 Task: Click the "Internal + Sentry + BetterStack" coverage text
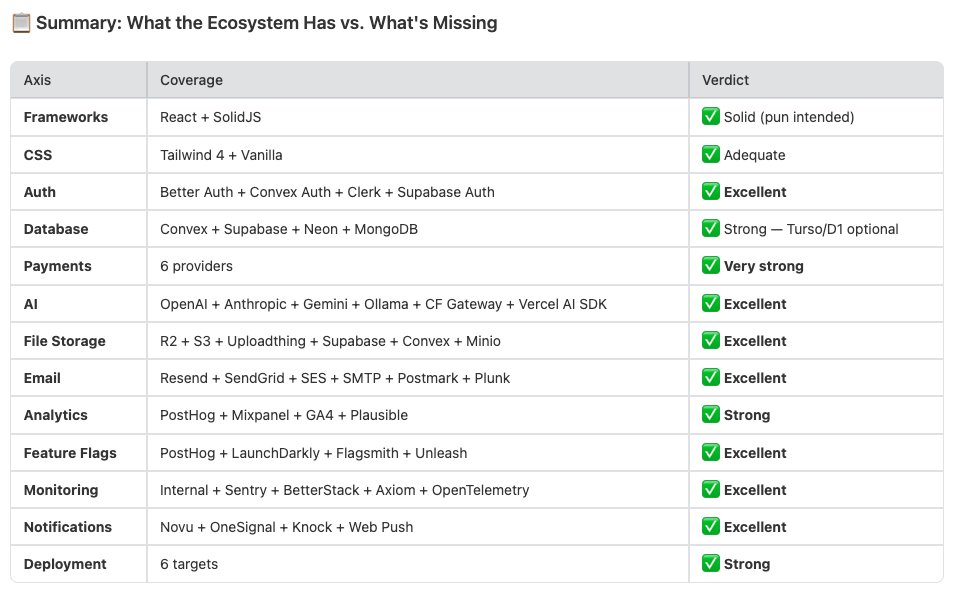tap(259, 491)
